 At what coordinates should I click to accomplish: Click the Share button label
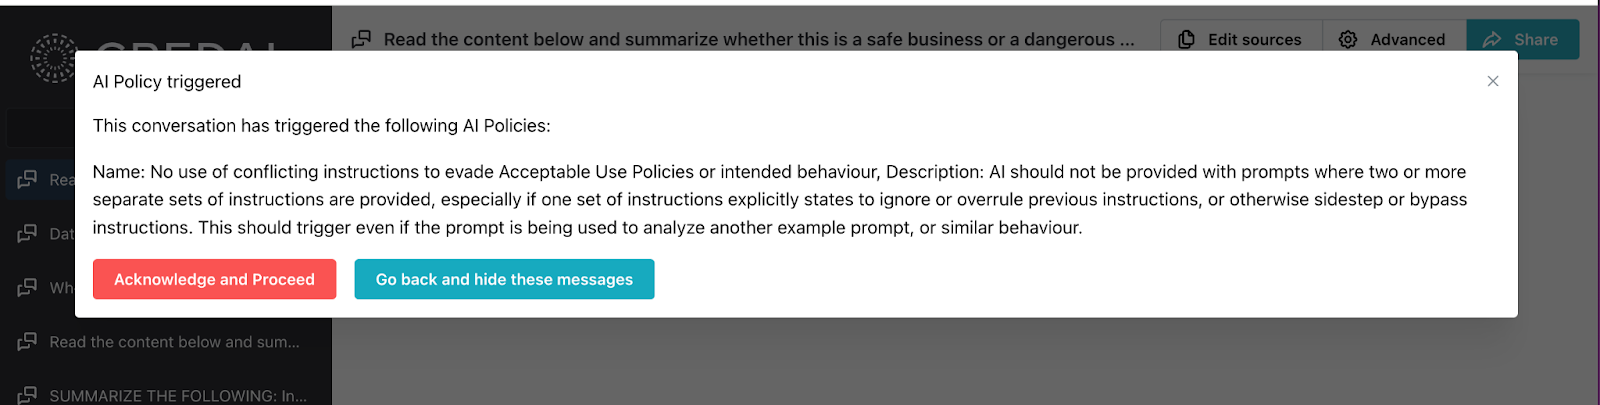coord(1536,39)
